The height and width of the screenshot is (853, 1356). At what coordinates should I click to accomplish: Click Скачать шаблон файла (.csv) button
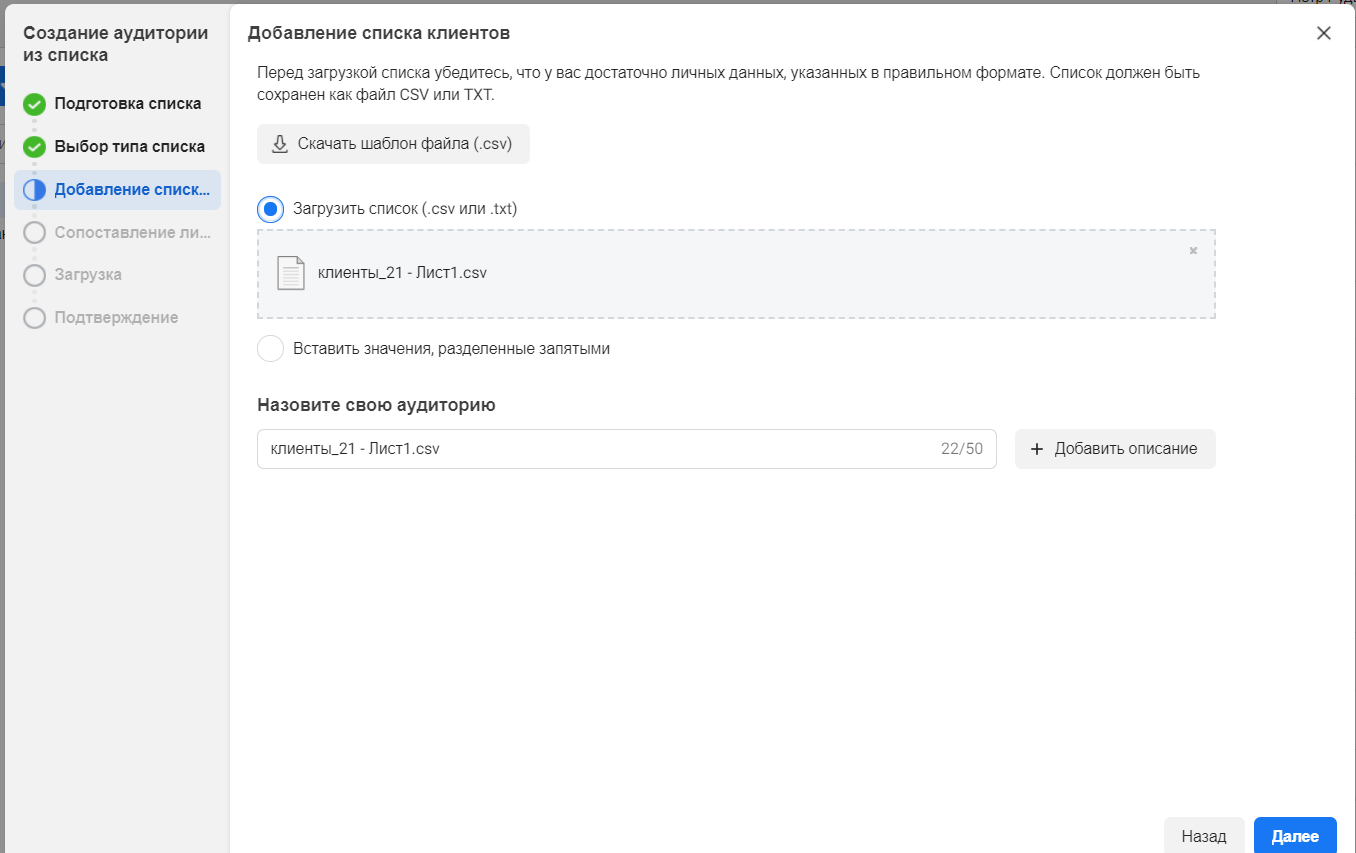(393, 144)
